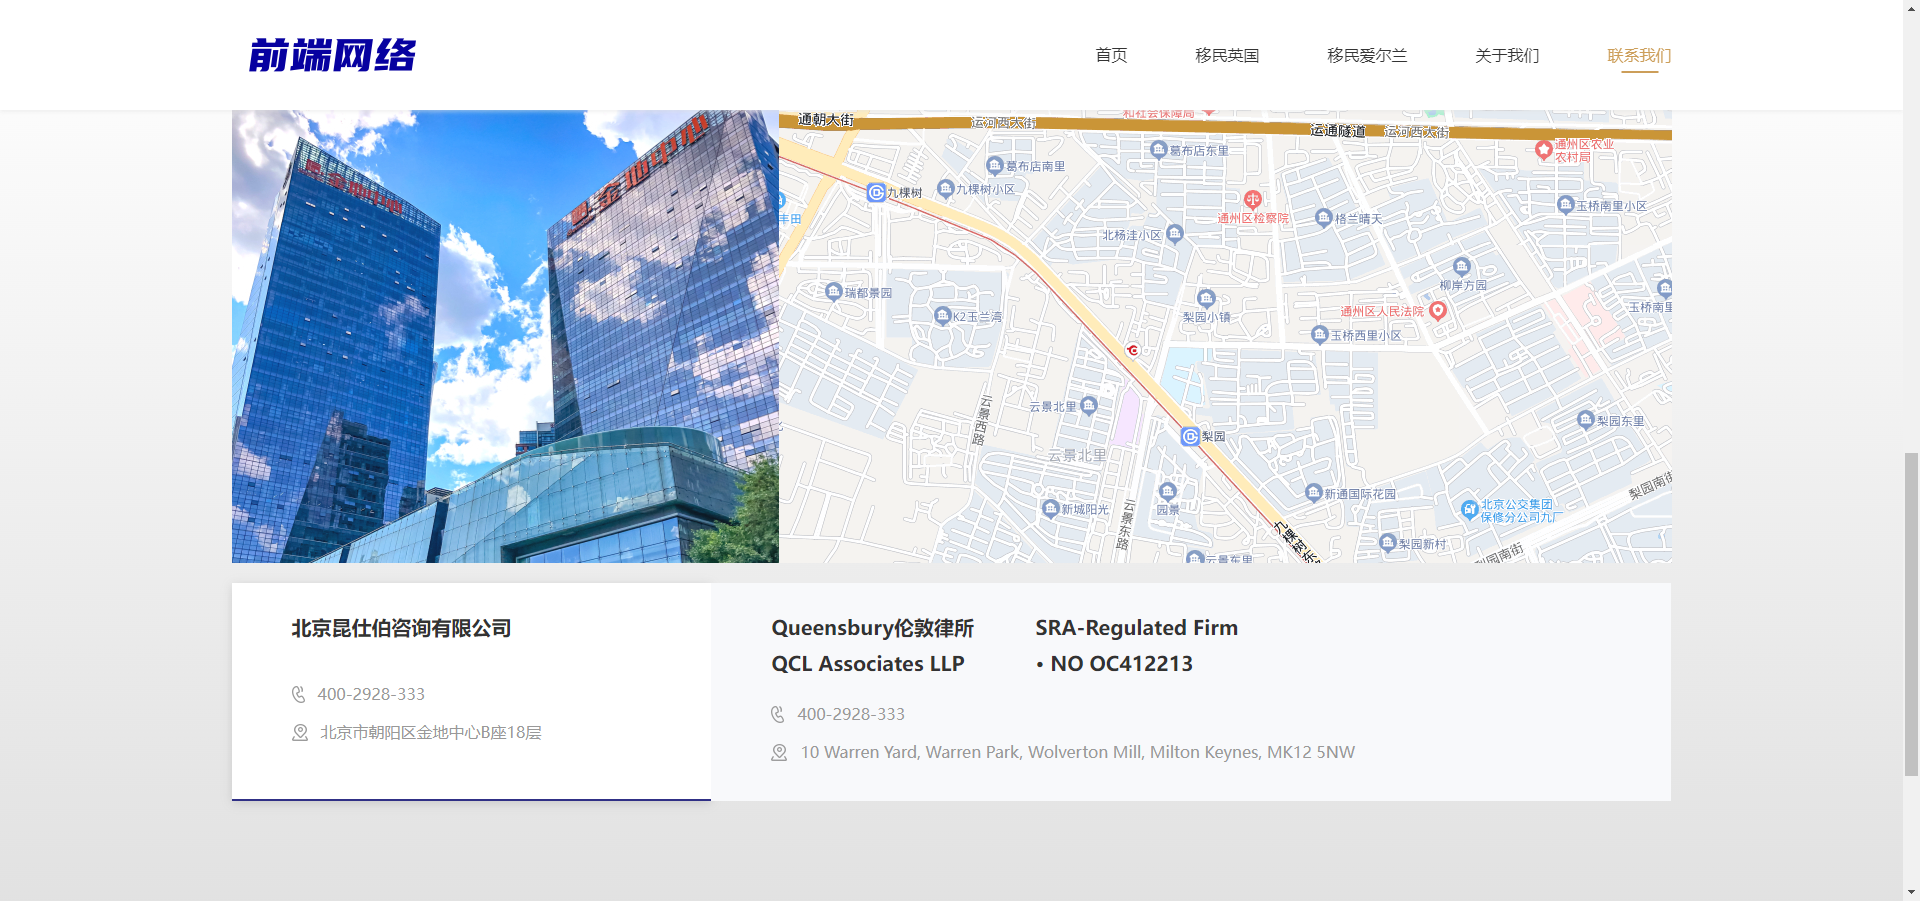Click the 九棵树小区 residential marker
The image size is (1920, 901).
[945, 188]
